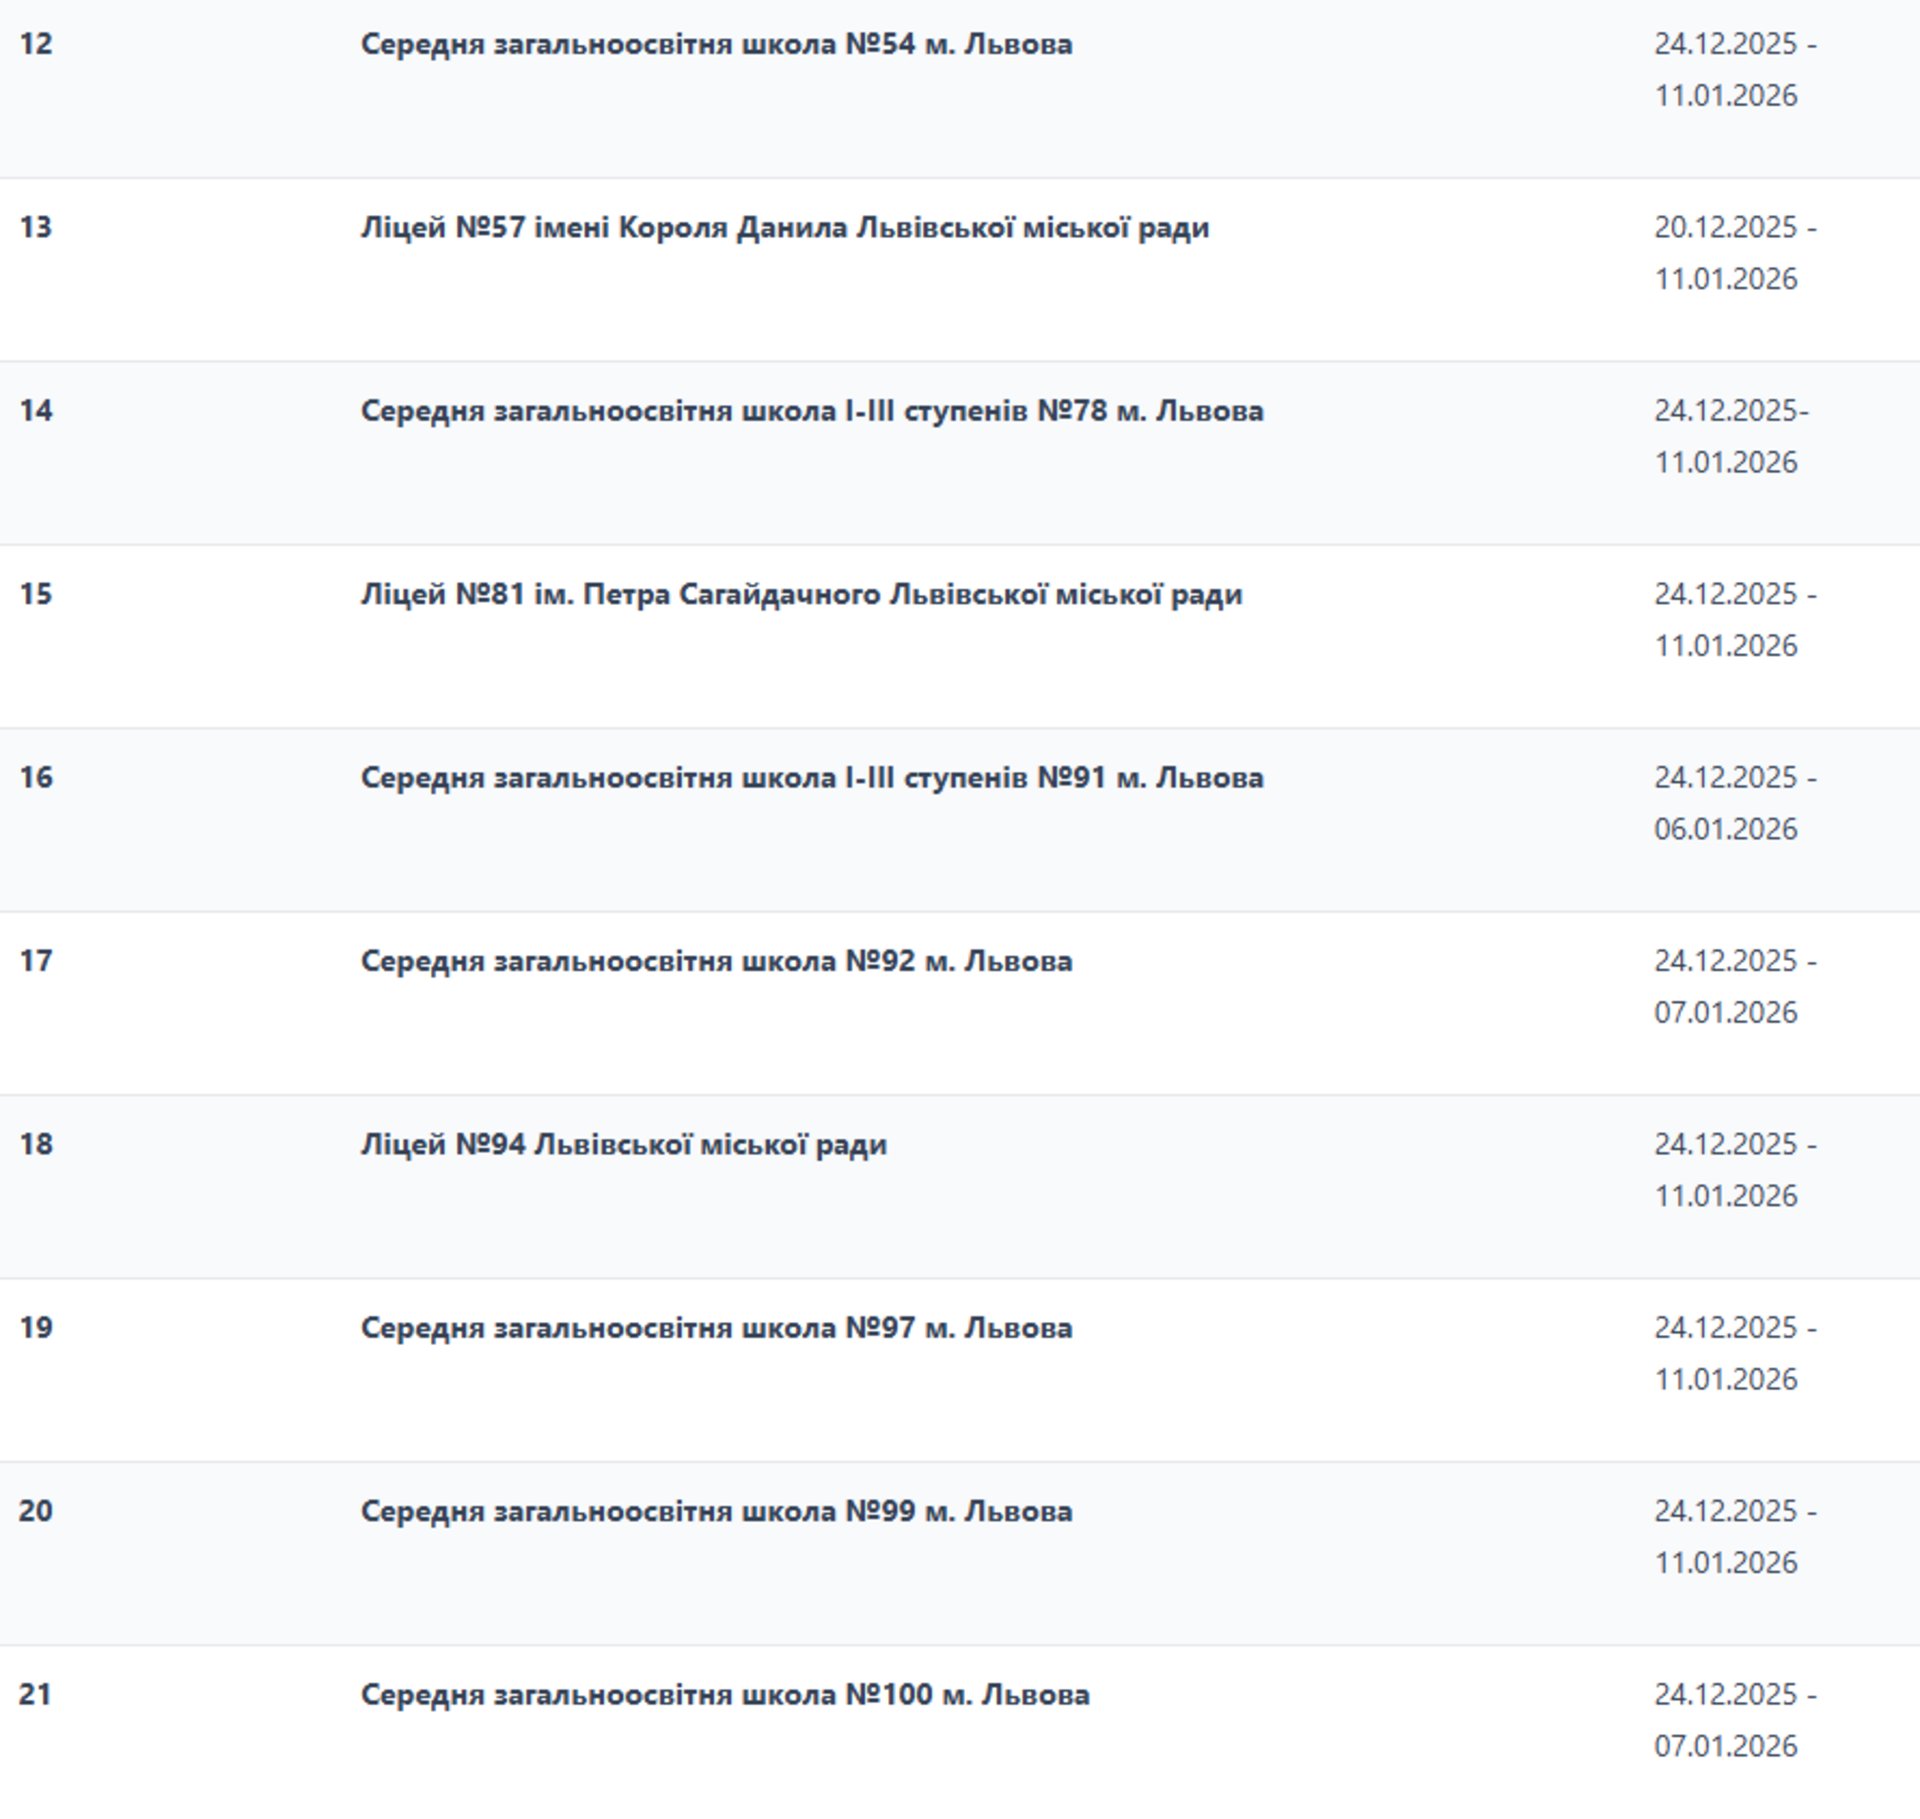Select school І-ІІІ ступенів №91 entry
The width and height of the screenshot is (1920, 1819).
[812, 778]
